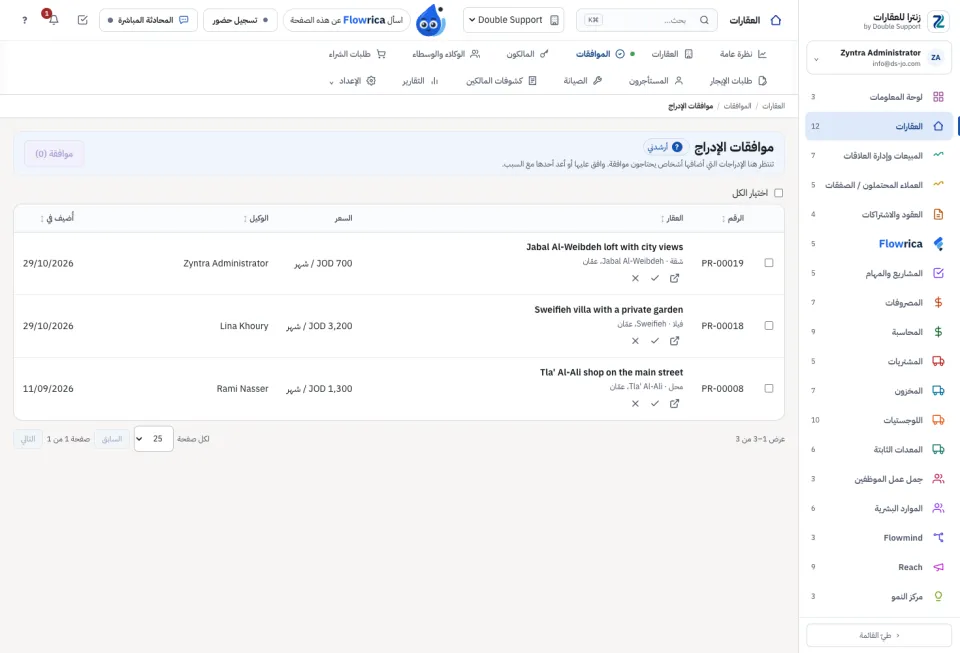Switch to نظرة عامة tab
Image resolution: width=960 pixels, height=653 pixels.
click(x=743, y=54)
